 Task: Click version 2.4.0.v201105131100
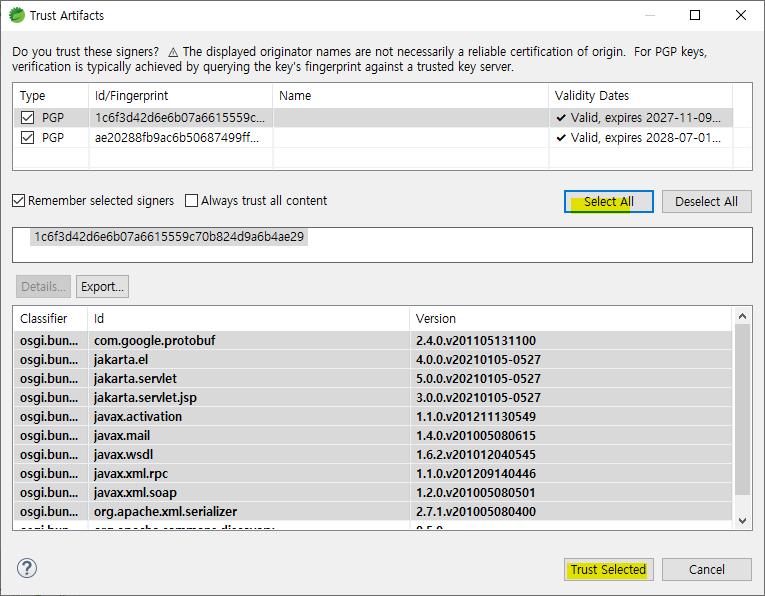(476, 340)
